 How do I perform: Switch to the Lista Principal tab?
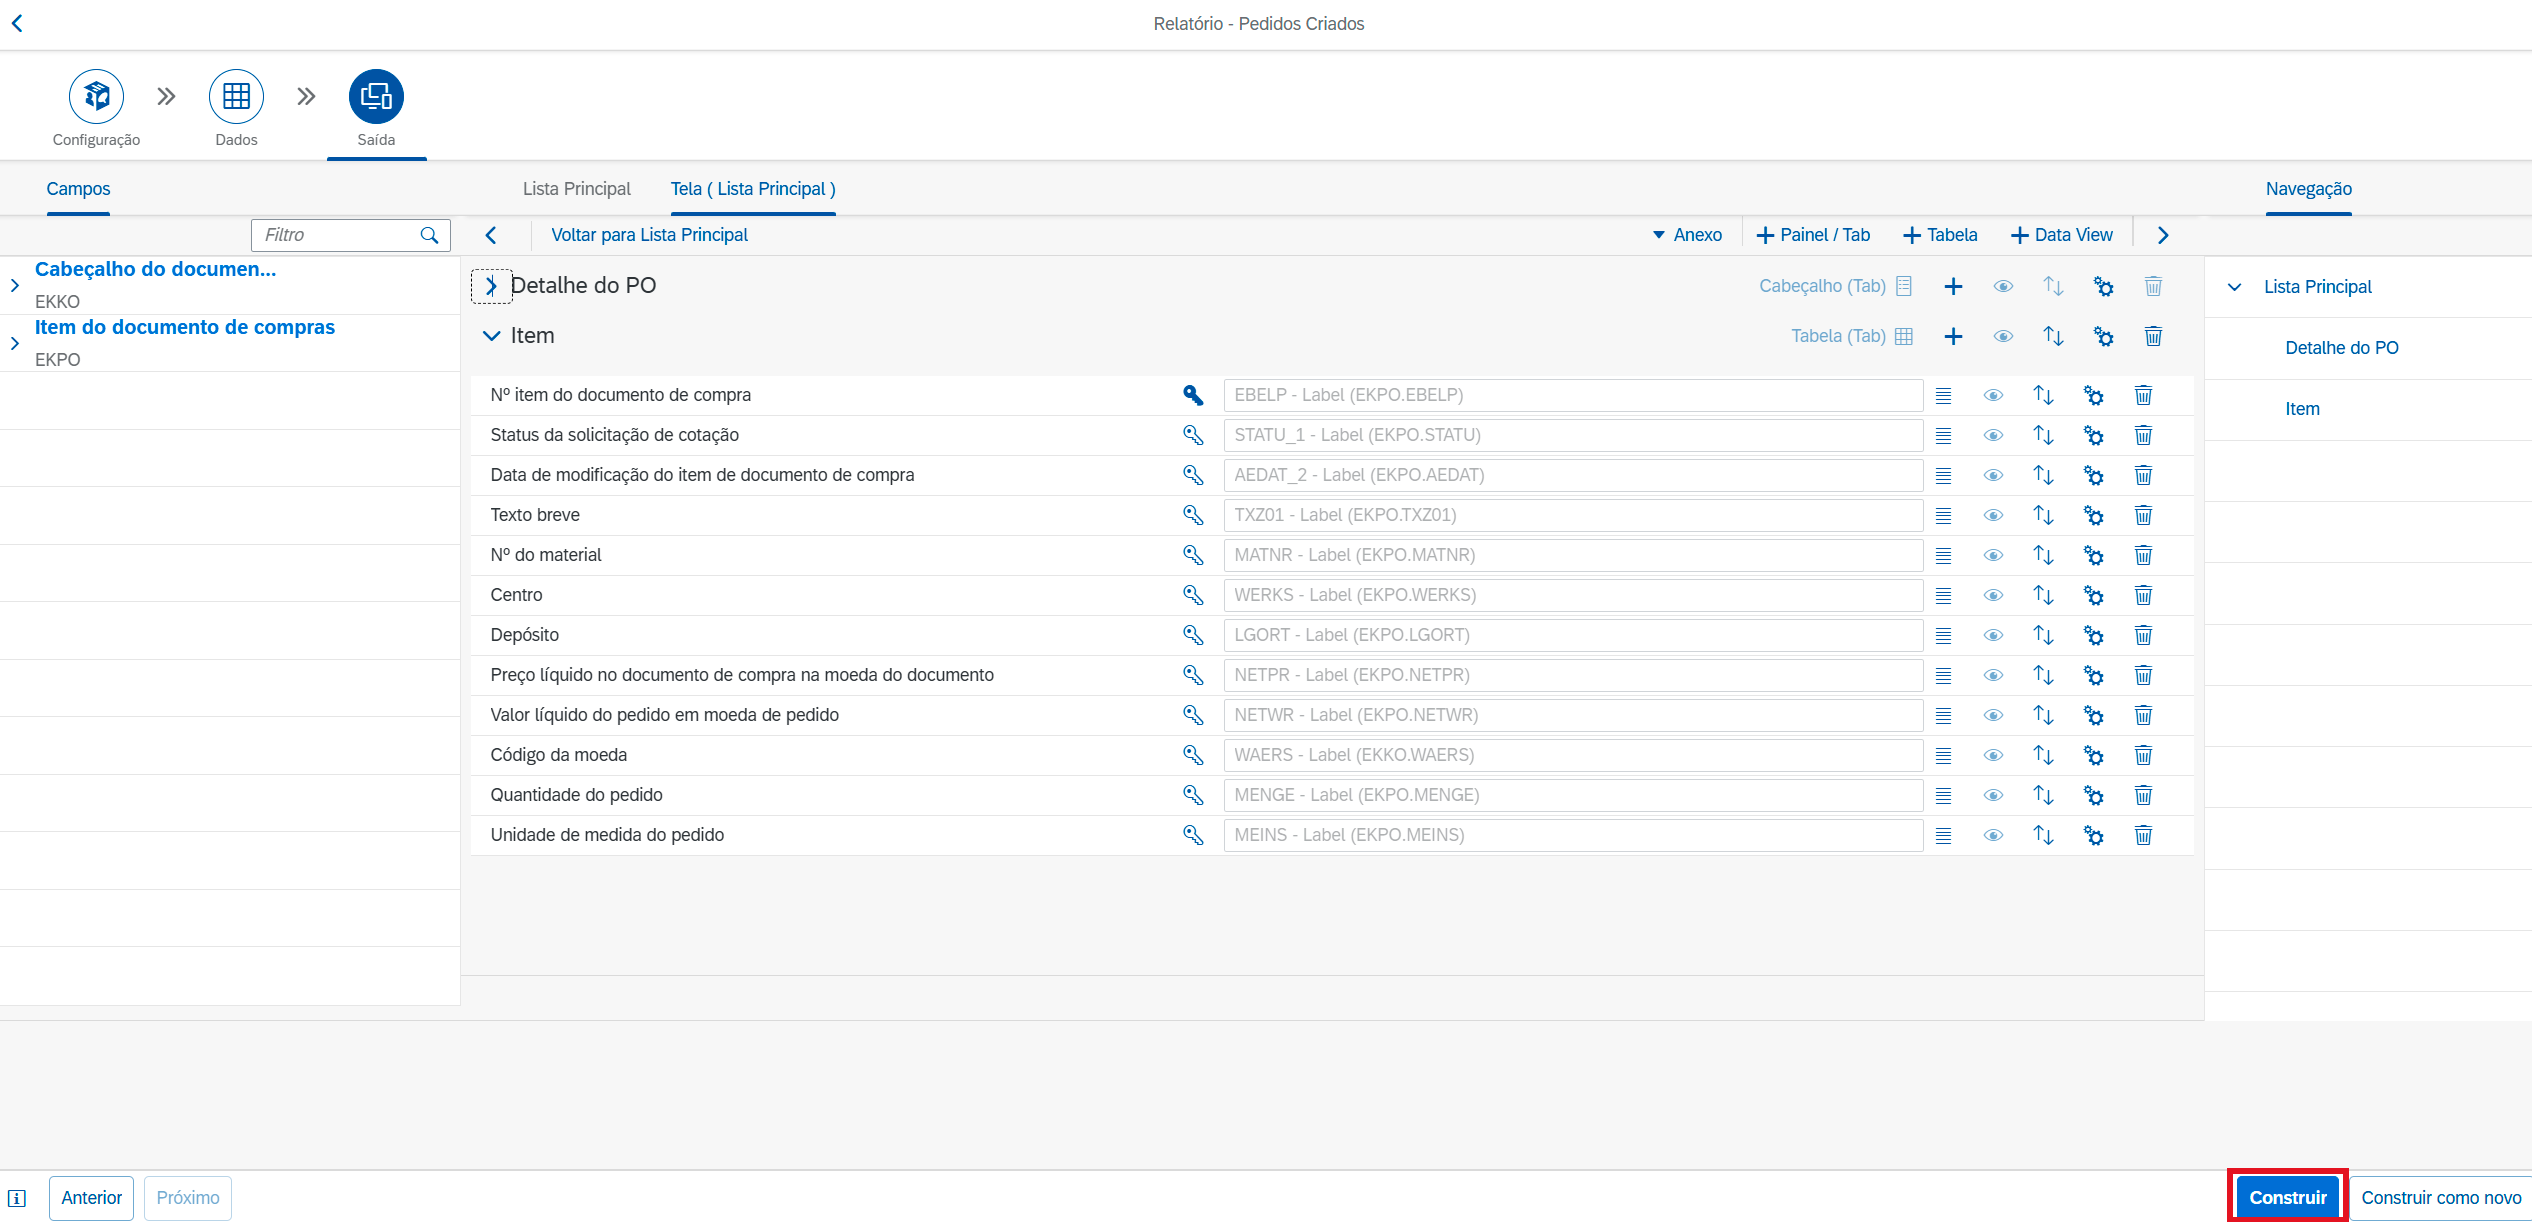tap(576, 189)
